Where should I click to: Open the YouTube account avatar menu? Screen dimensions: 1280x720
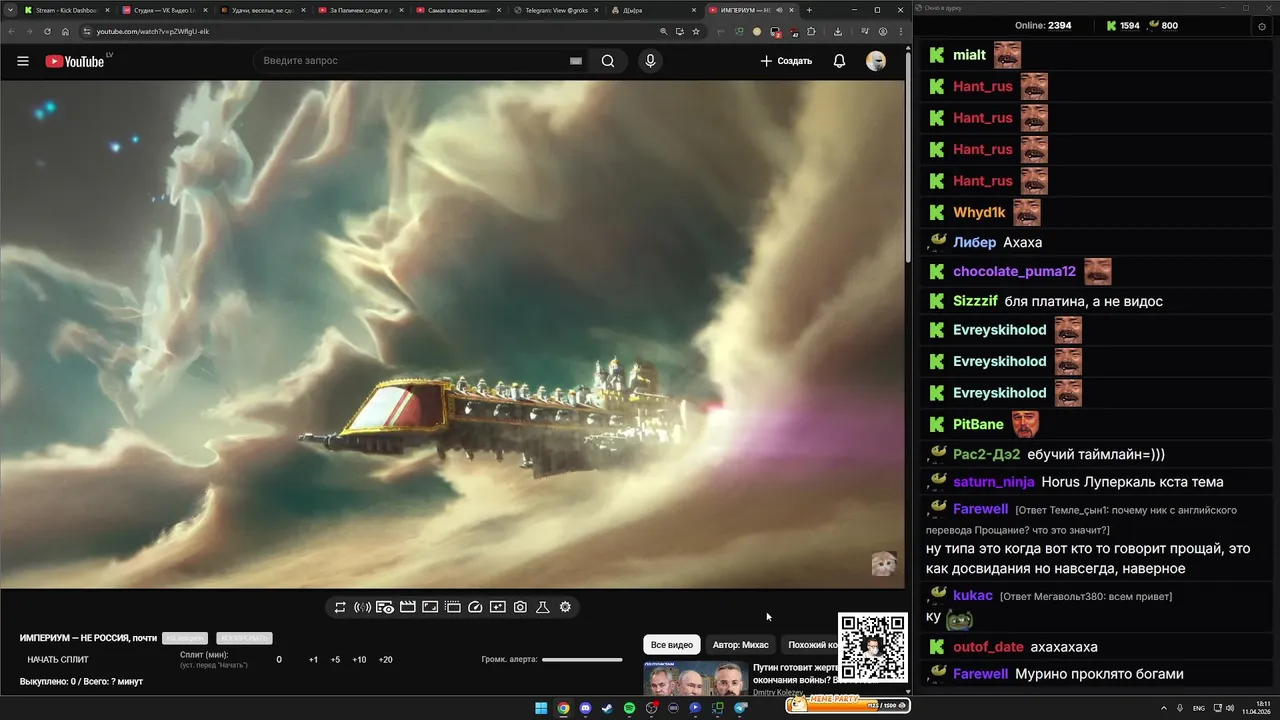tap(876, 61)
